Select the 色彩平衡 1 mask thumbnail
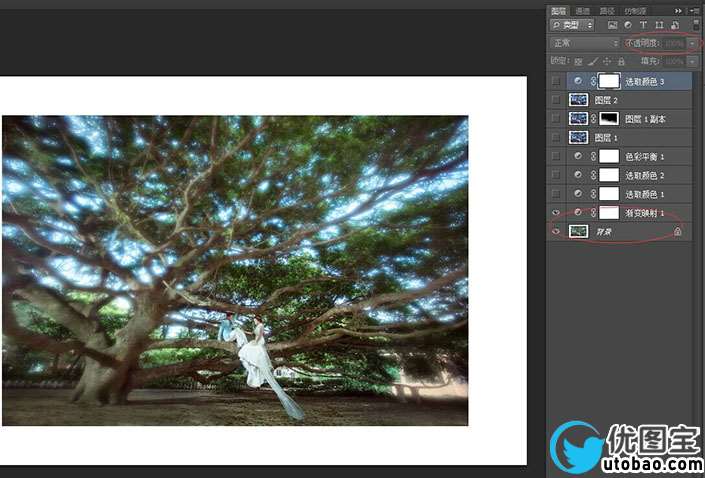Screen dimensions: 705x478 click(609, 156)
